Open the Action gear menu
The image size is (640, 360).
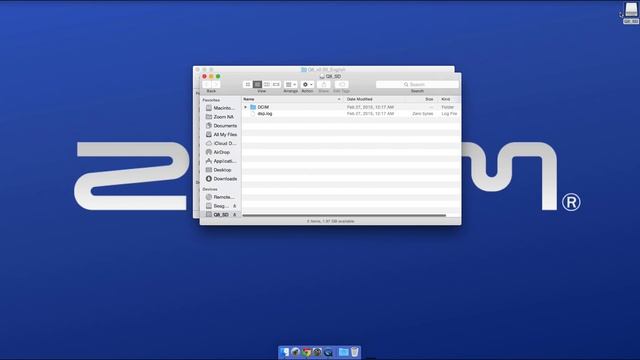tap(307, 84)
